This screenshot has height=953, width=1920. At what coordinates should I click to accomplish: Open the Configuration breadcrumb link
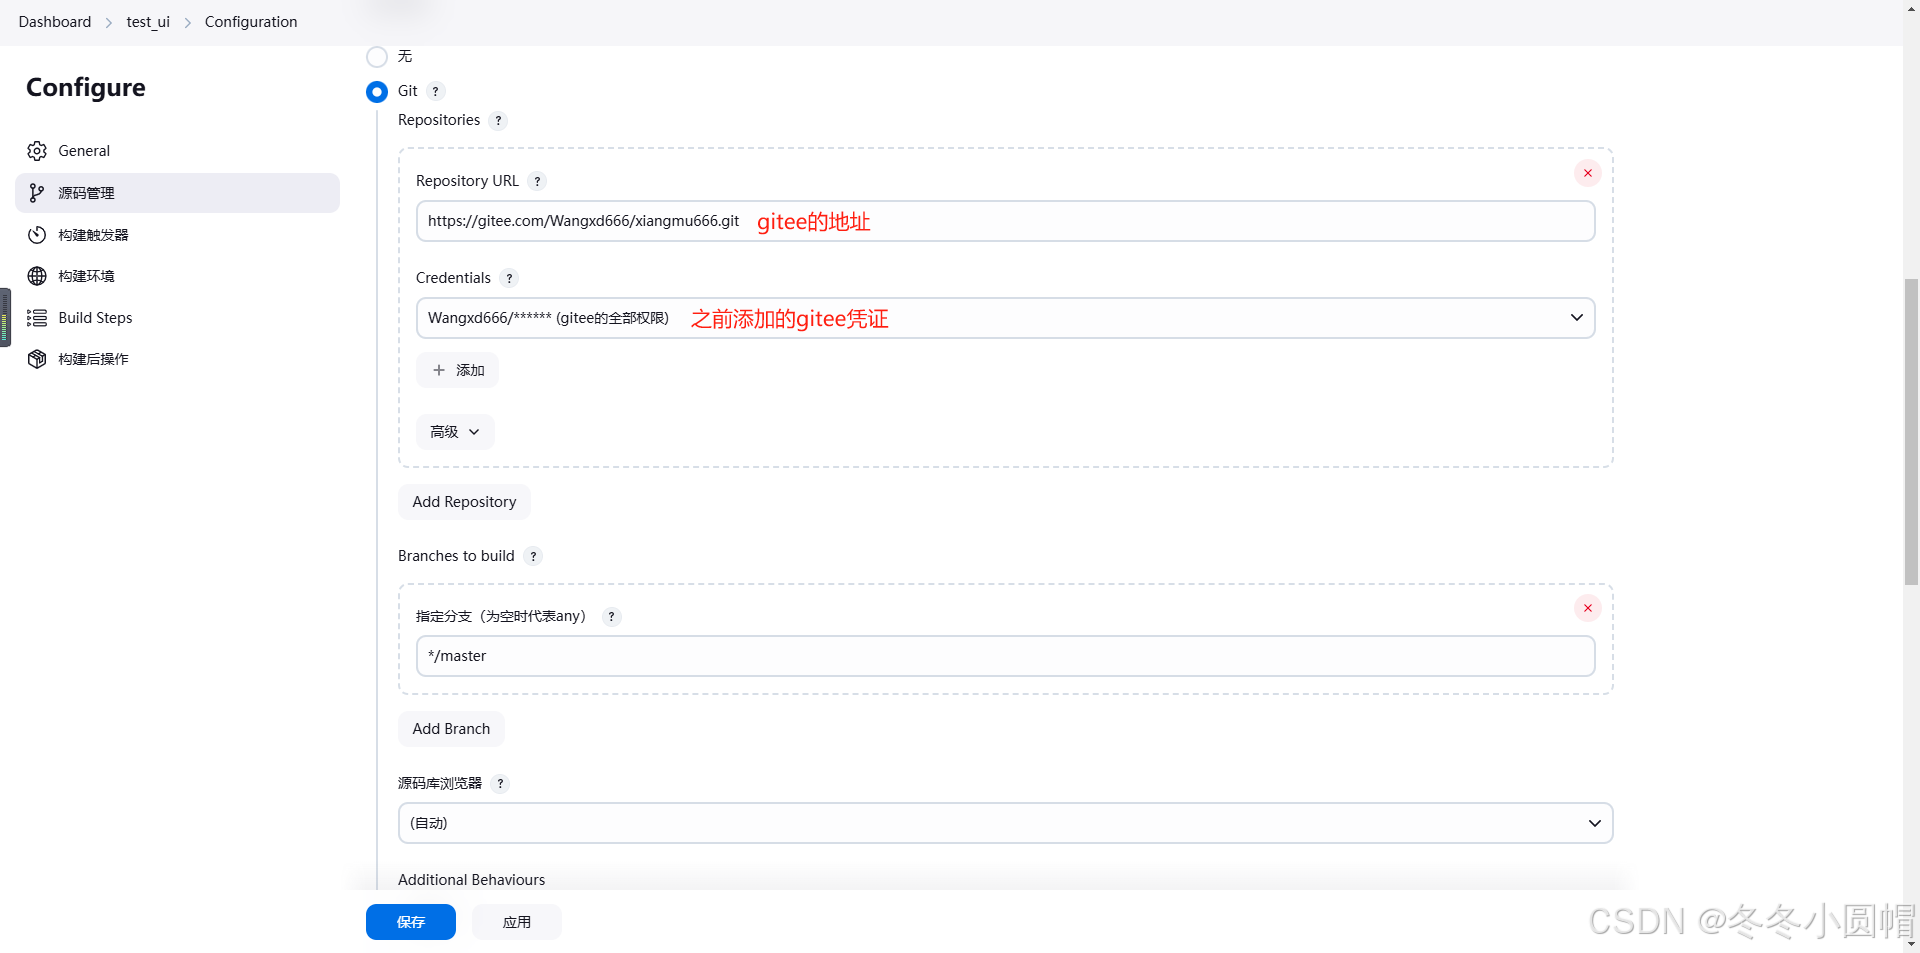[251, 22]
